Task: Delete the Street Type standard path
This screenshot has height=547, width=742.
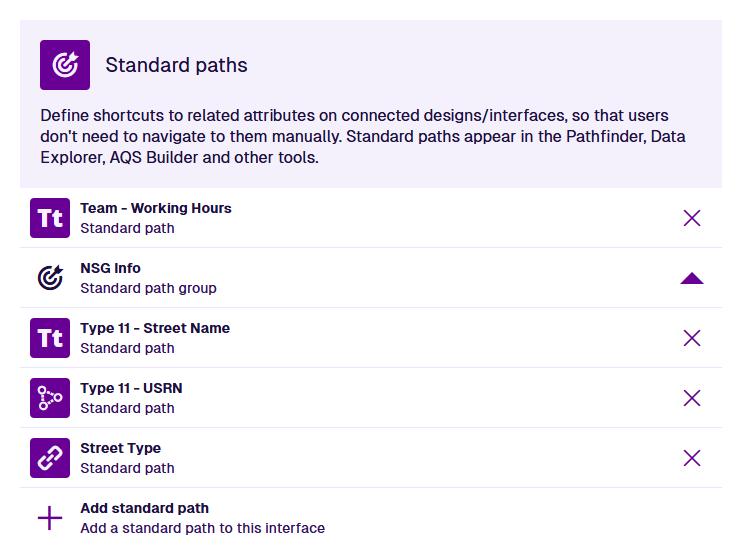Action: (x=691, y=458)
